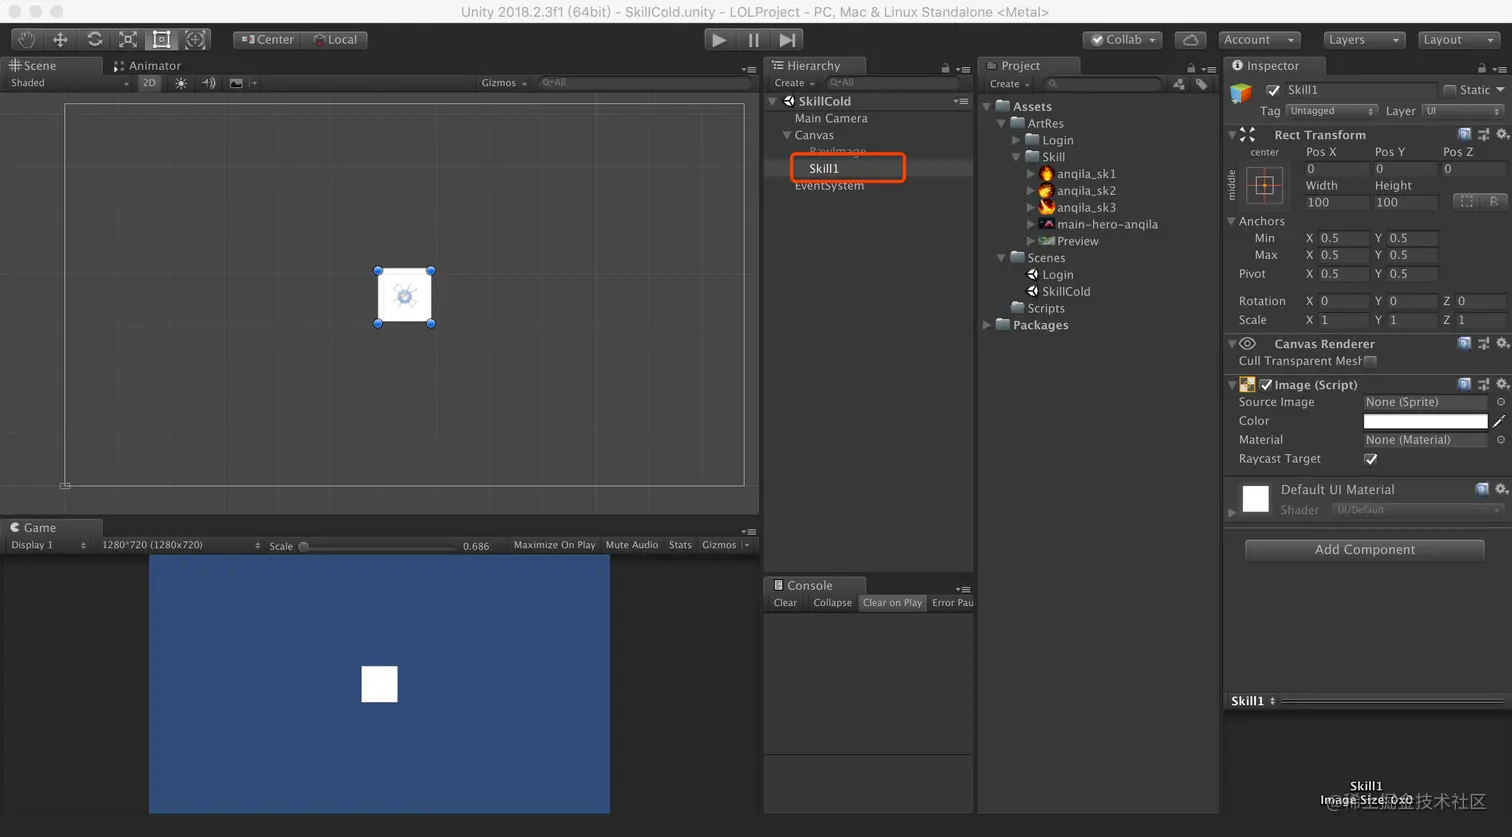Switch to the Animator tab
Screen dimensions: 1512x837
tap(147, 66)
